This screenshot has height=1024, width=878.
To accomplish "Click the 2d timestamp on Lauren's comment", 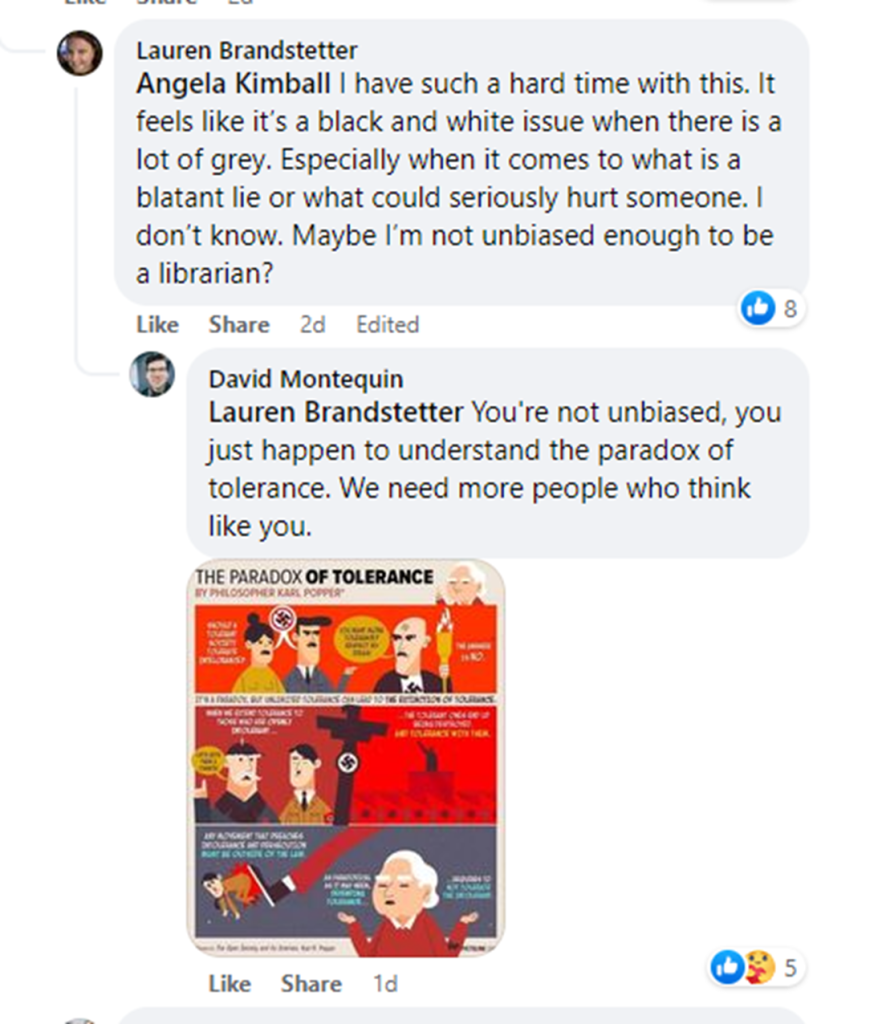I will pyautogui.click(x=312, y=325).
